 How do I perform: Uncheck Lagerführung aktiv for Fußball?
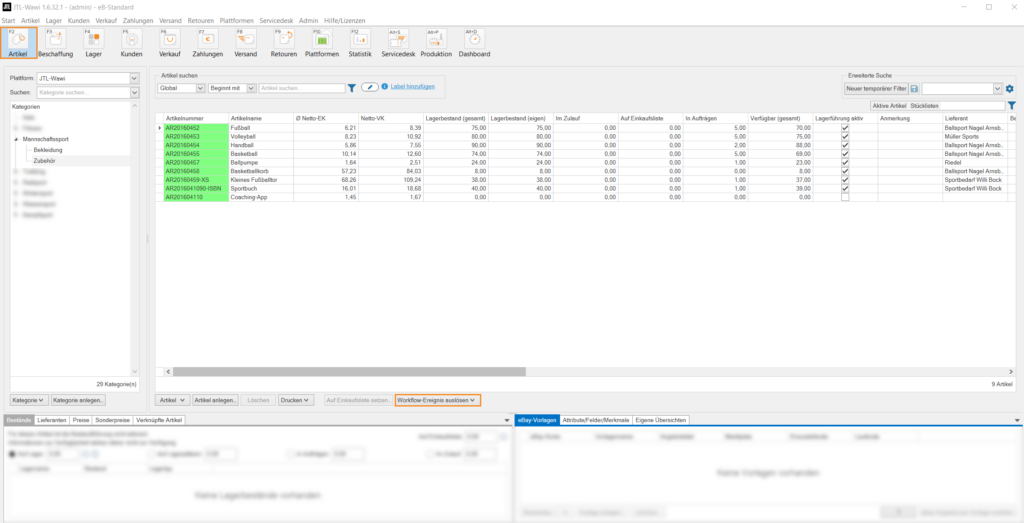pos(845,128)
